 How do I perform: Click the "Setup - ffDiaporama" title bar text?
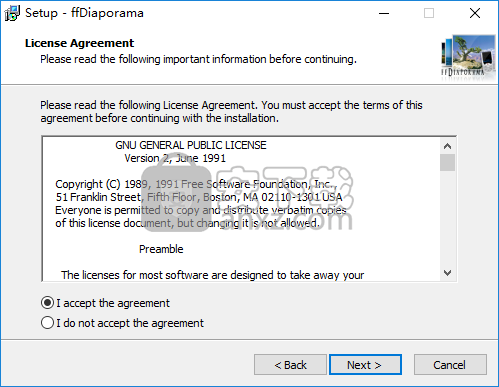pos(84,13)
